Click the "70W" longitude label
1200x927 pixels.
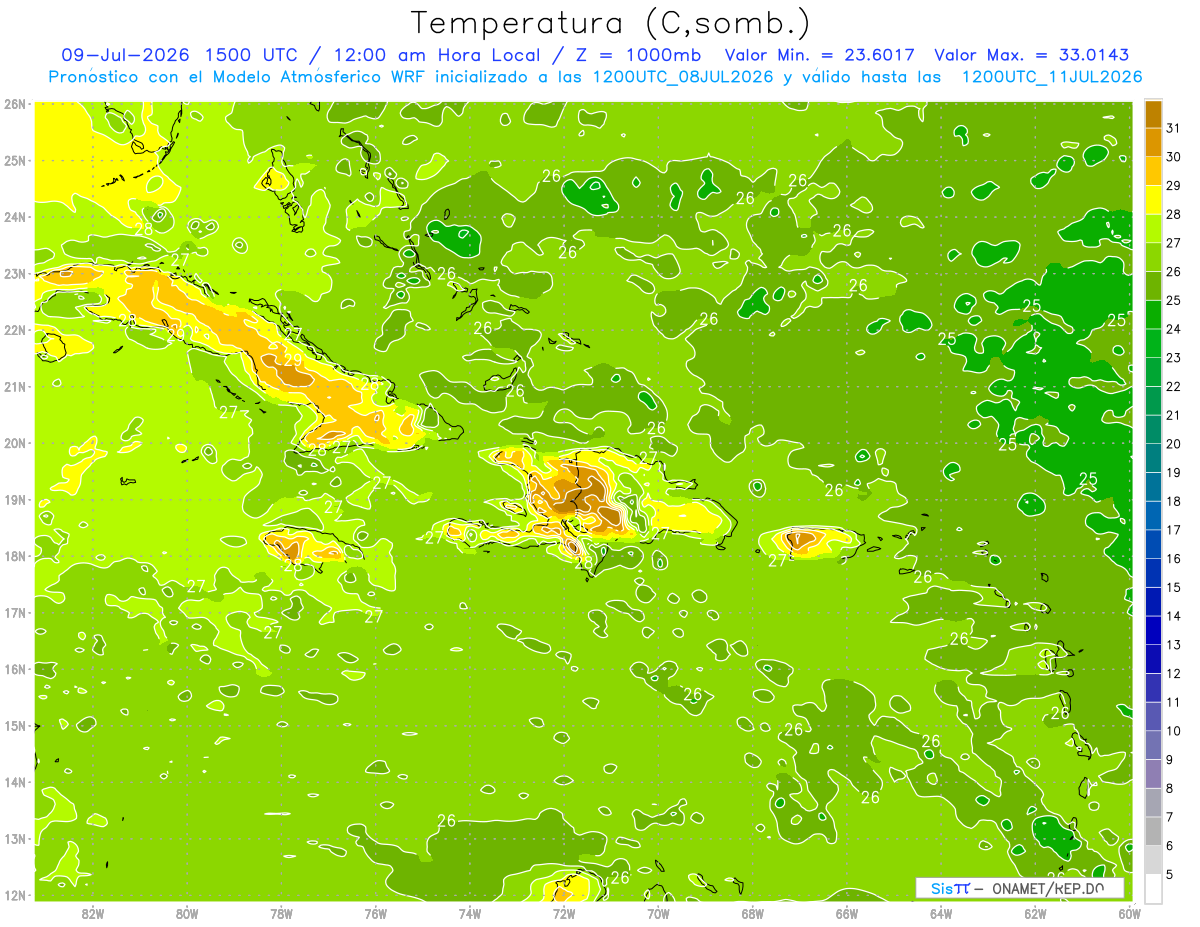658,913
